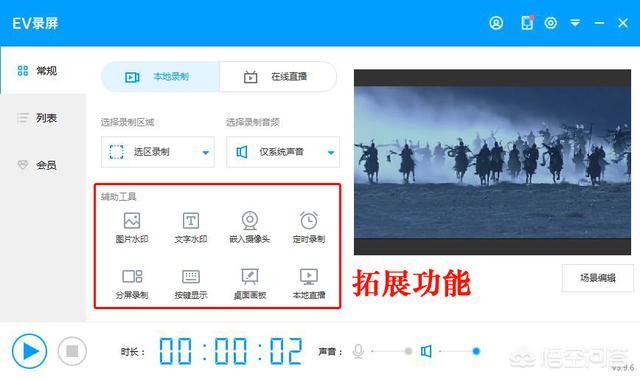Click the 选择录制音频 label
The width and height of the screenshot is (640, 380).
point(253,122)
